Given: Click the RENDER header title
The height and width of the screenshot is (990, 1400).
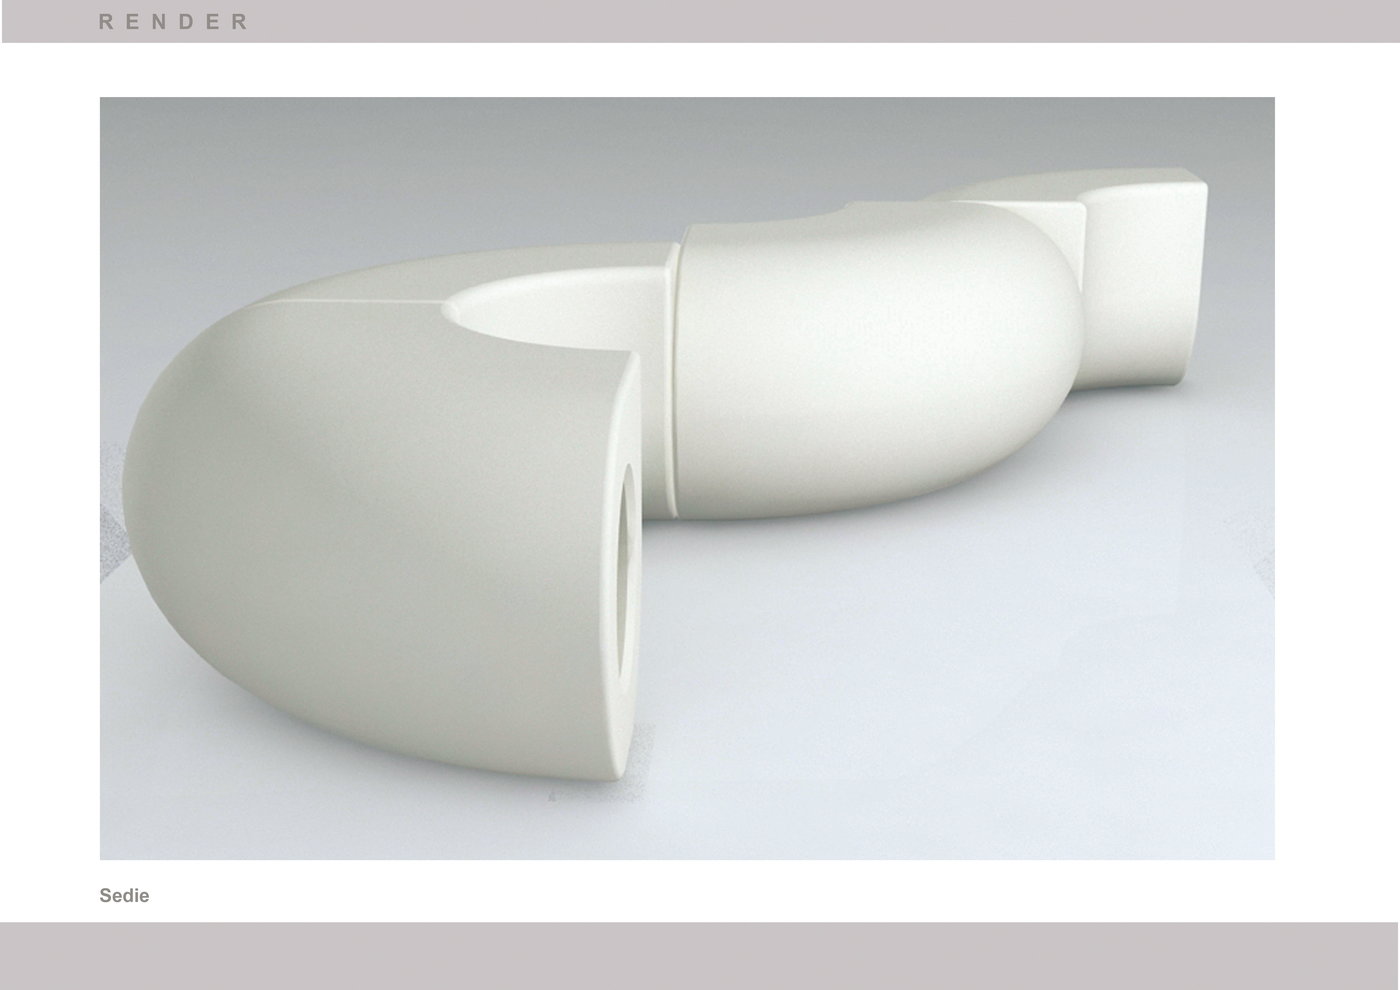Looking at the screenshot, I should (x=172, y=21).
